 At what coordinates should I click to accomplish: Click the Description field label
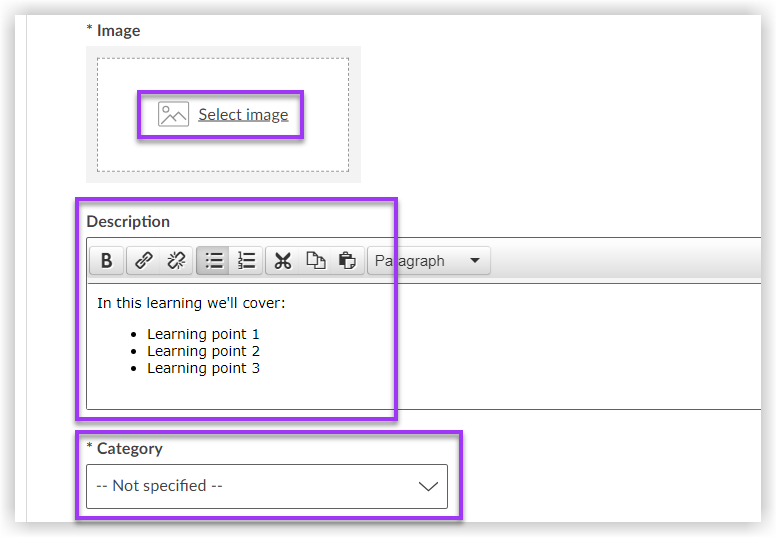[128, 222]
